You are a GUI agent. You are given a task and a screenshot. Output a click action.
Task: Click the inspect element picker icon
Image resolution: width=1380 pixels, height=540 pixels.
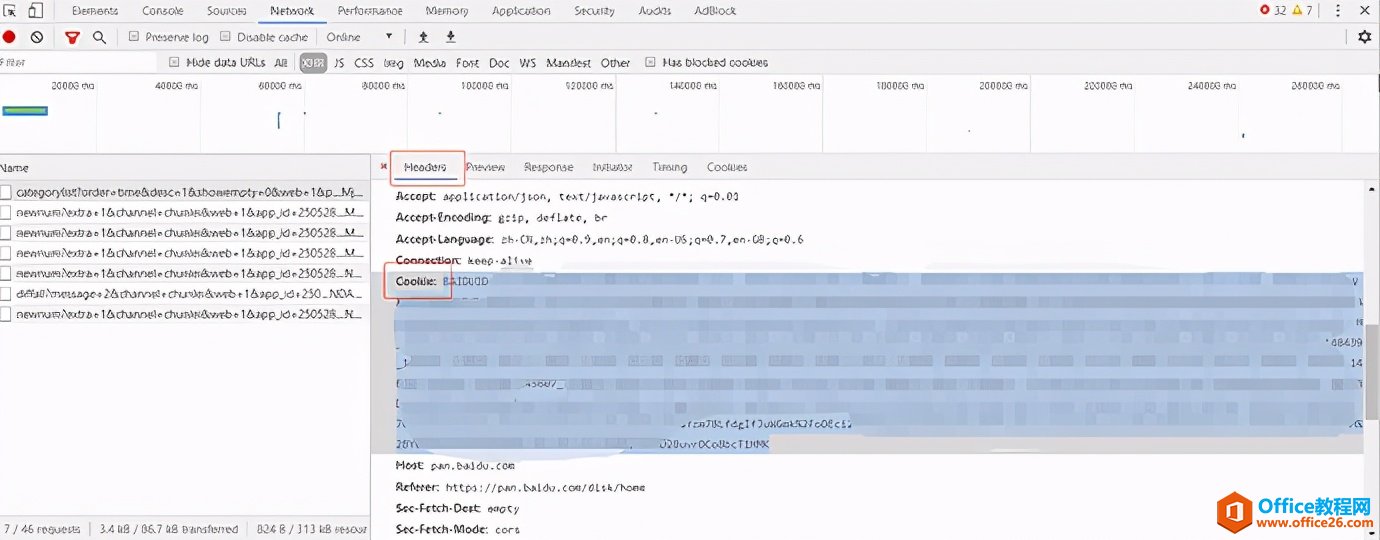pos(11,11)
